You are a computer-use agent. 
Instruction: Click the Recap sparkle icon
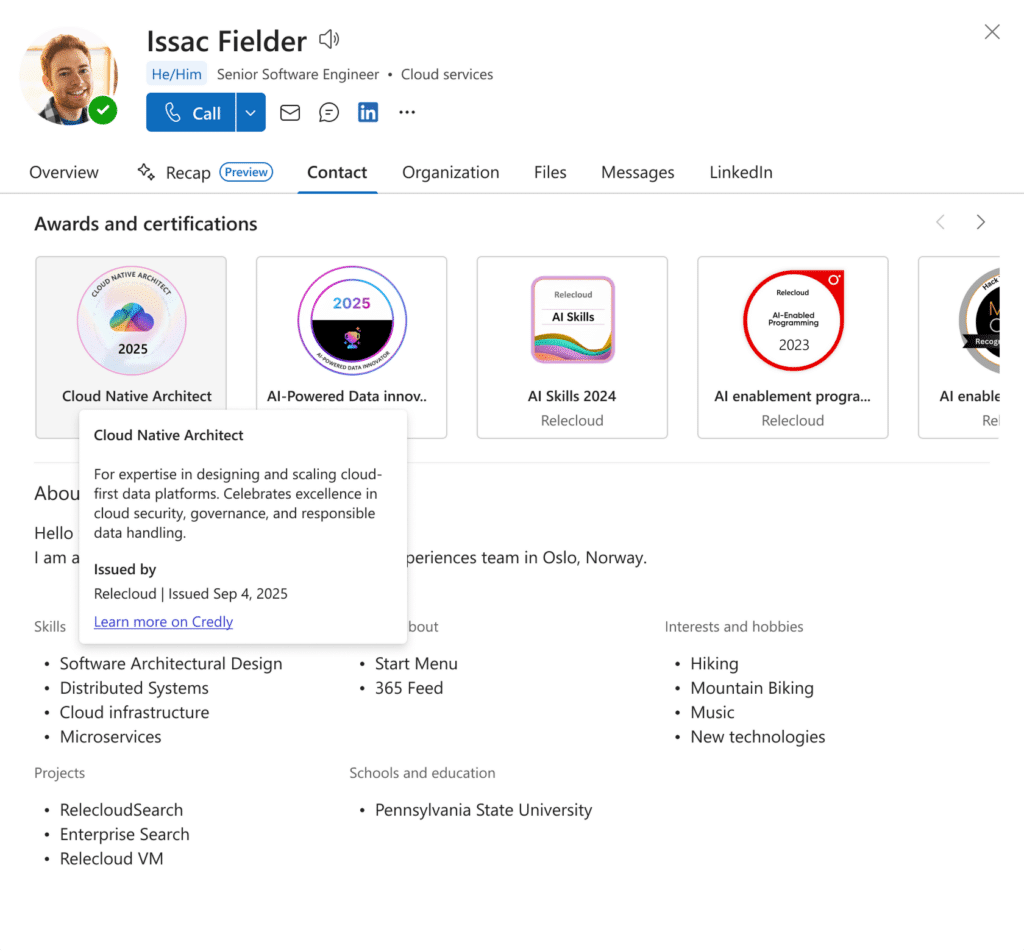(145, 172)
